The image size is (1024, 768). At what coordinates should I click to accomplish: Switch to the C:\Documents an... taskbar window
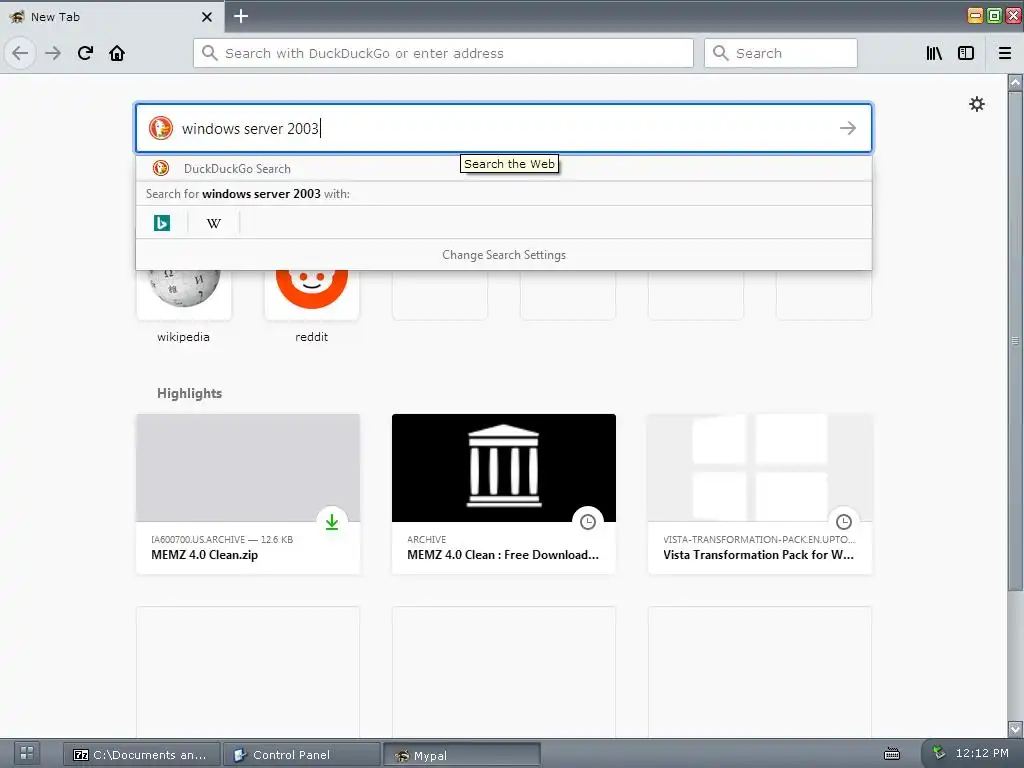[142, 755]
